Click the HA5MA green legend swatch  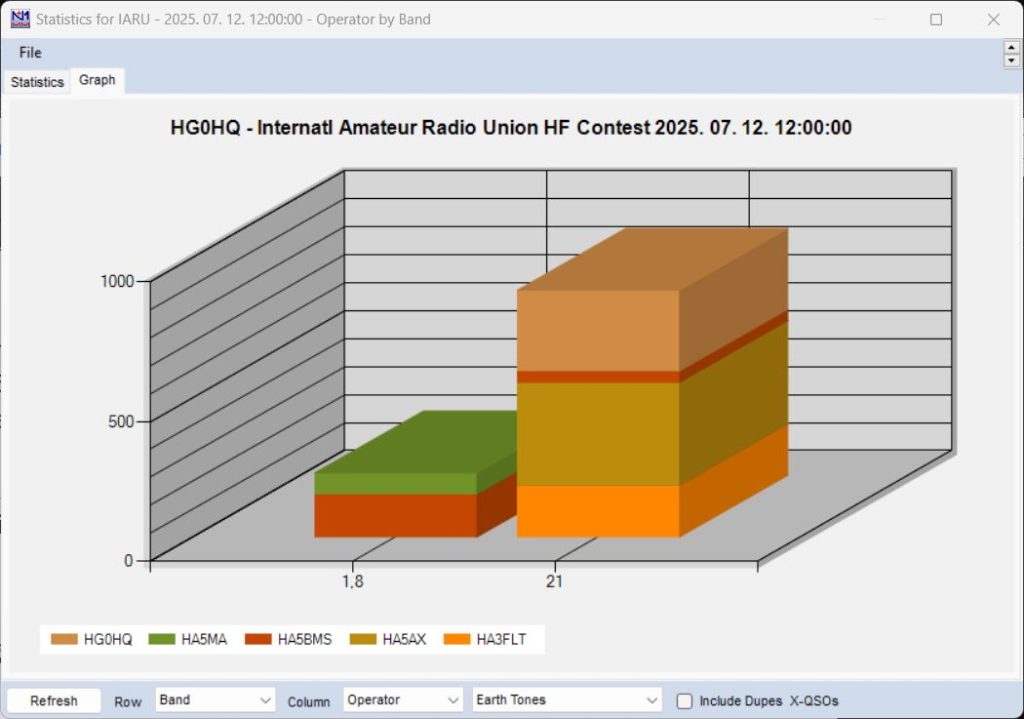point(162,639)
